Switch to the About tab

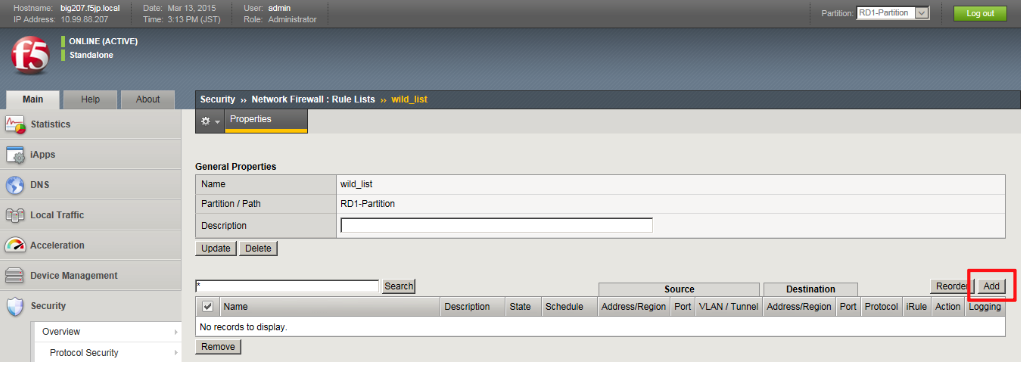pyautogui.click(x=148, y=99)
